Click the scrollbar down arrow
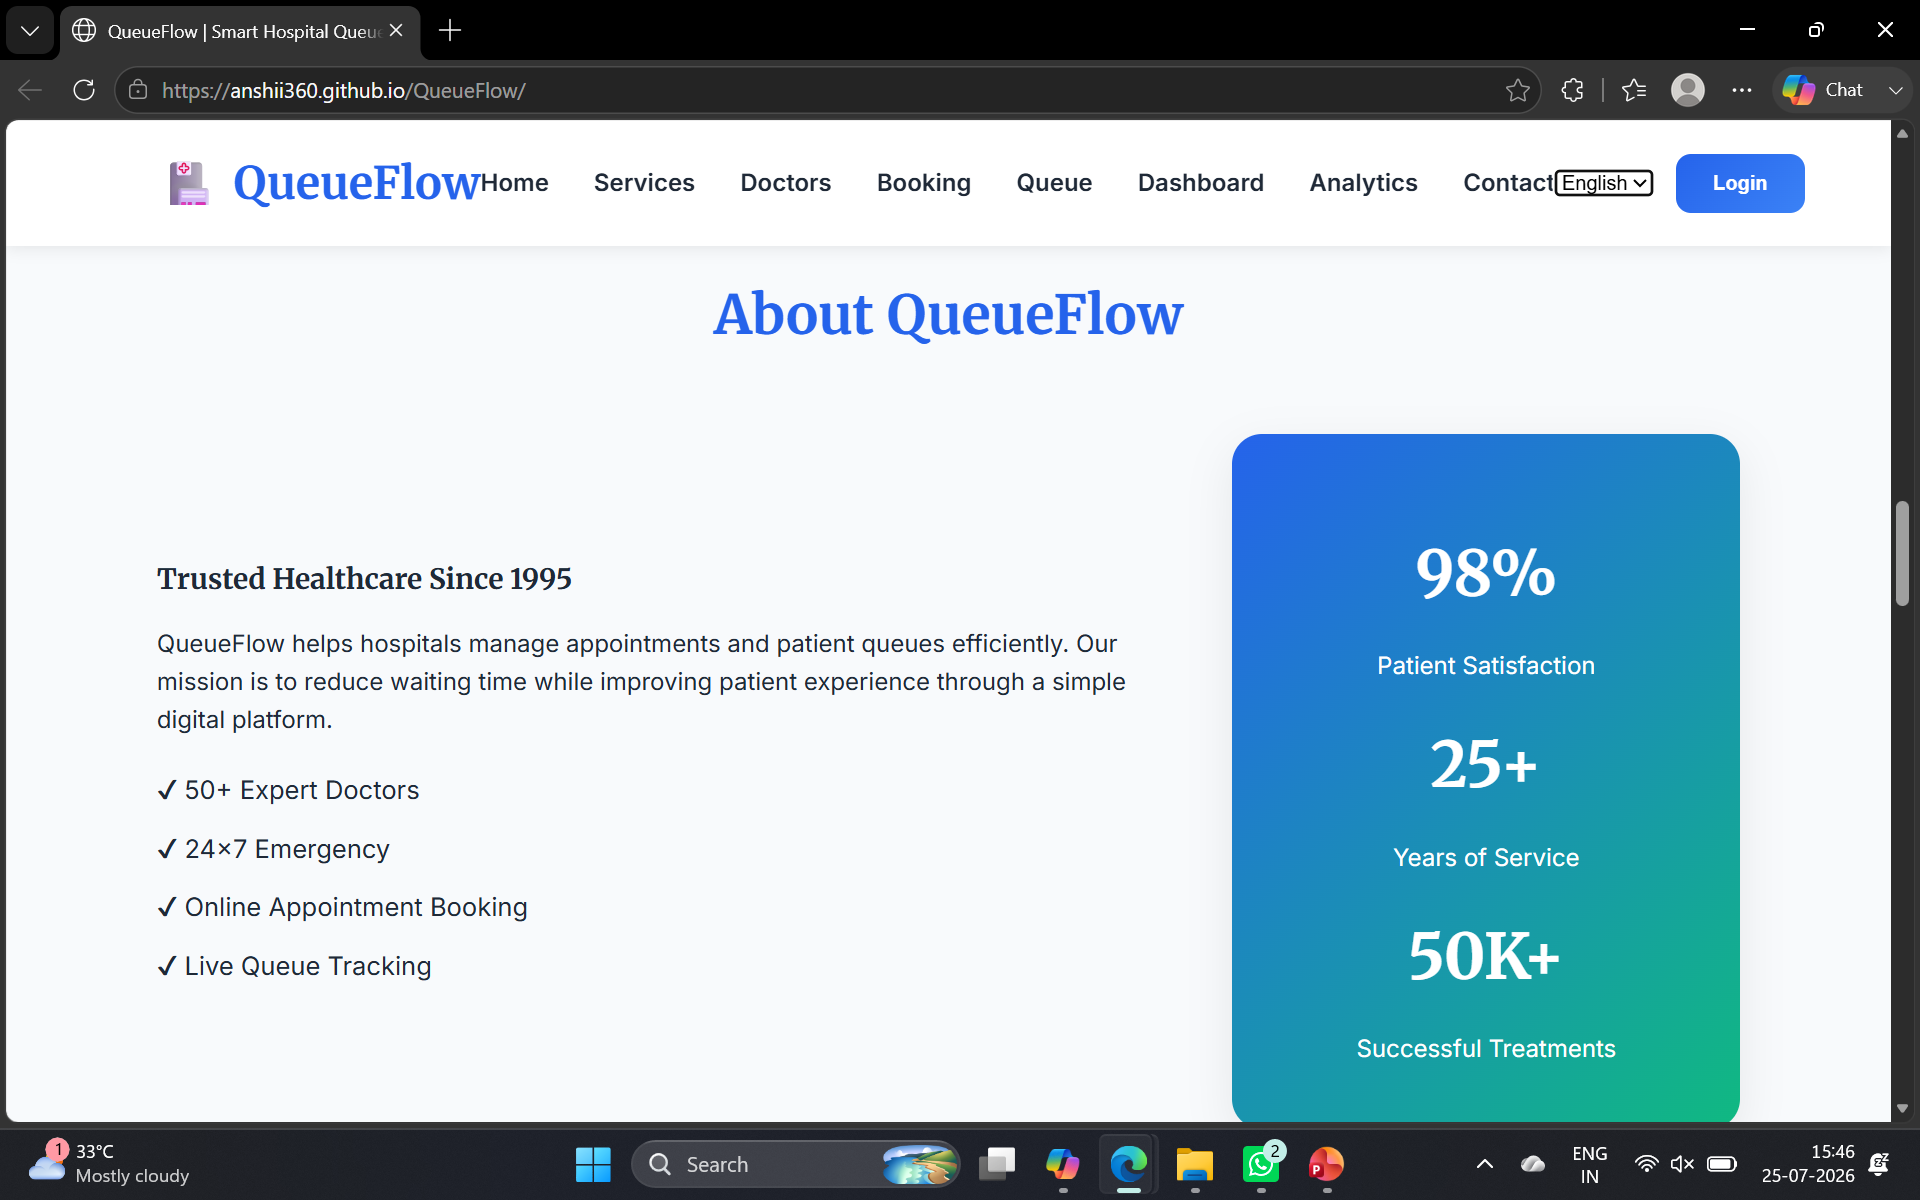The width and height of the screenshot is (1920, 1200). [1902, 1109]
